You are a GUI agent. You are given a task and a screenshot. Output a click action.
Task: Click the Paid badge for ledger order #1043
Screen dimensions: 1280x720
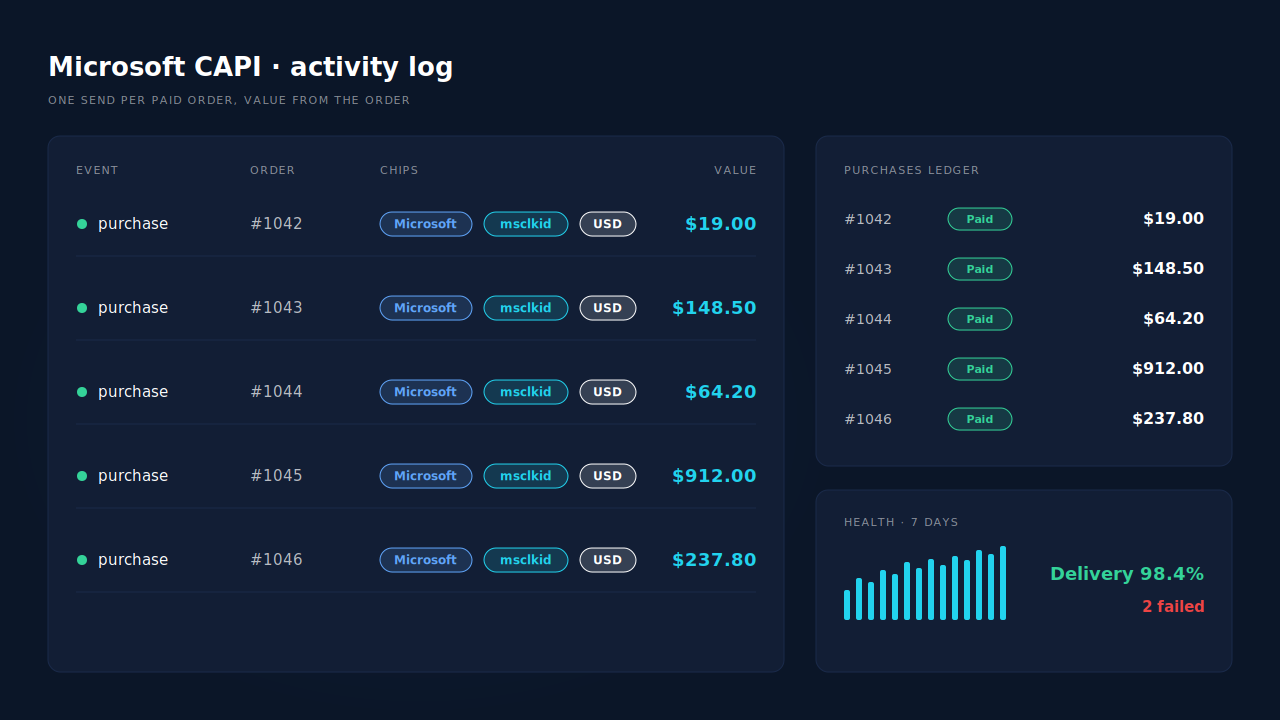[980, 269]
